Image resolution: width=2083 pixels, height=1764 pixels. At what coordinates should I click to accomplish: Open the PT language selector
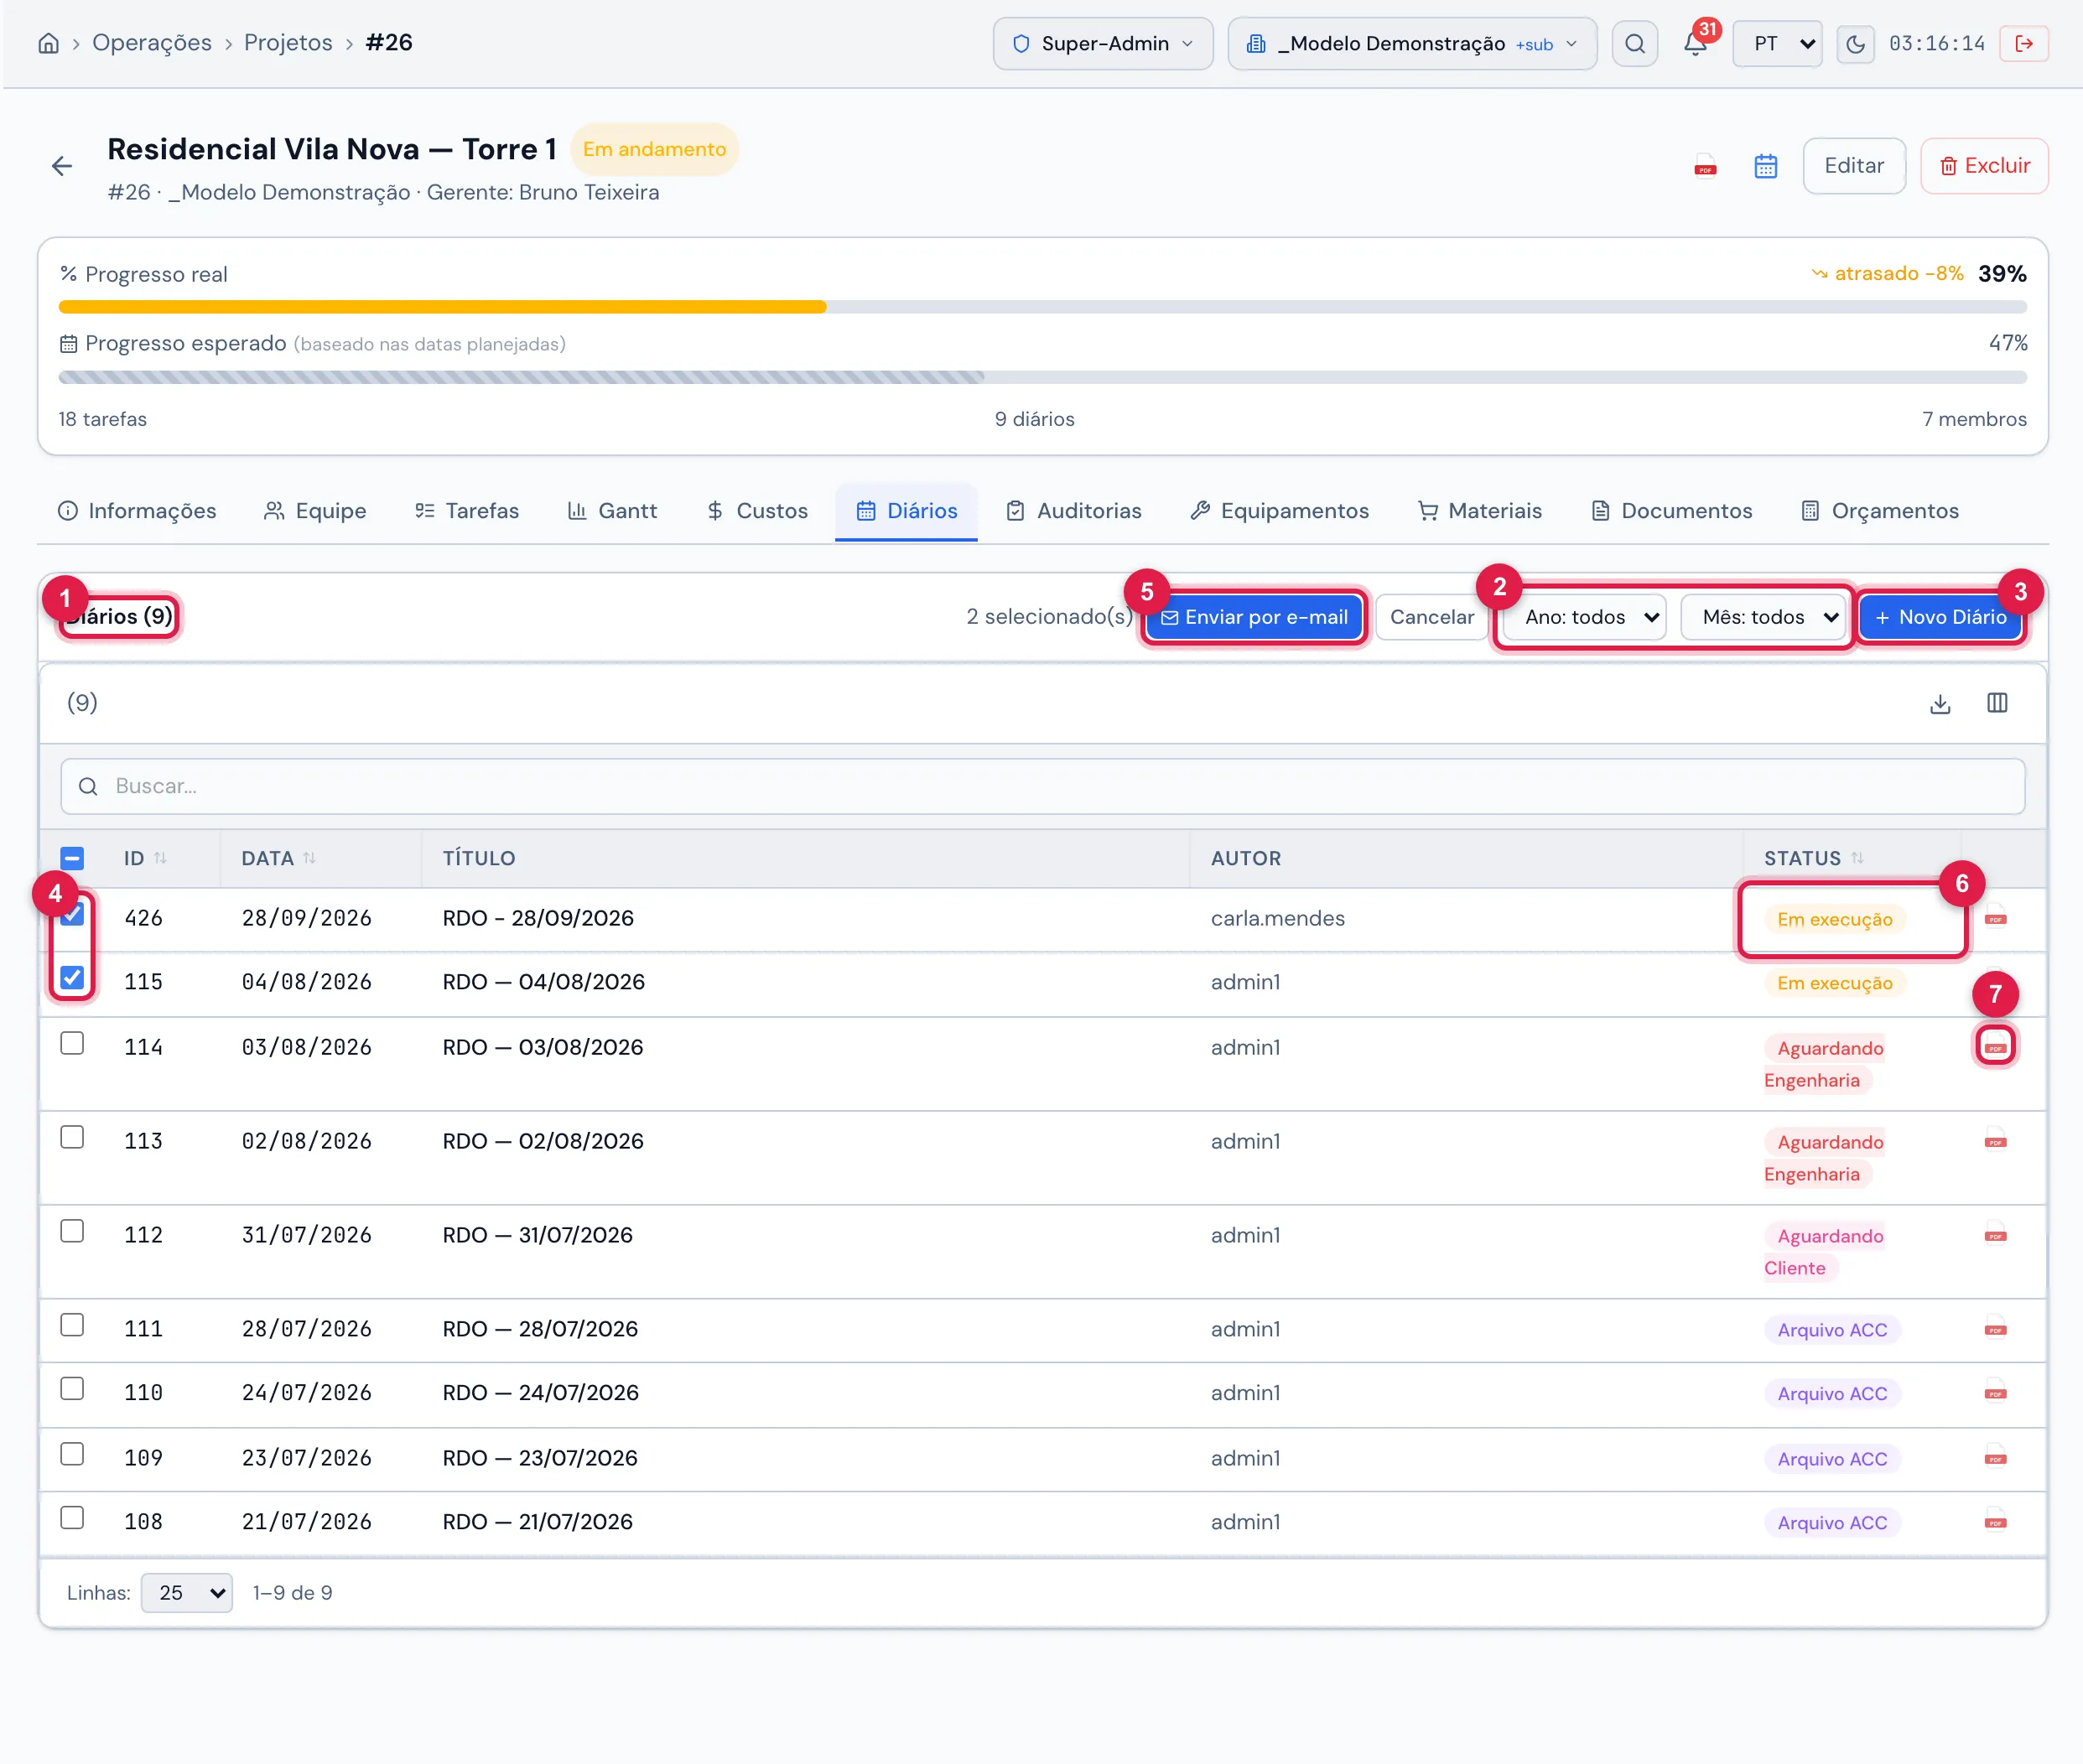pos(1777,43)
